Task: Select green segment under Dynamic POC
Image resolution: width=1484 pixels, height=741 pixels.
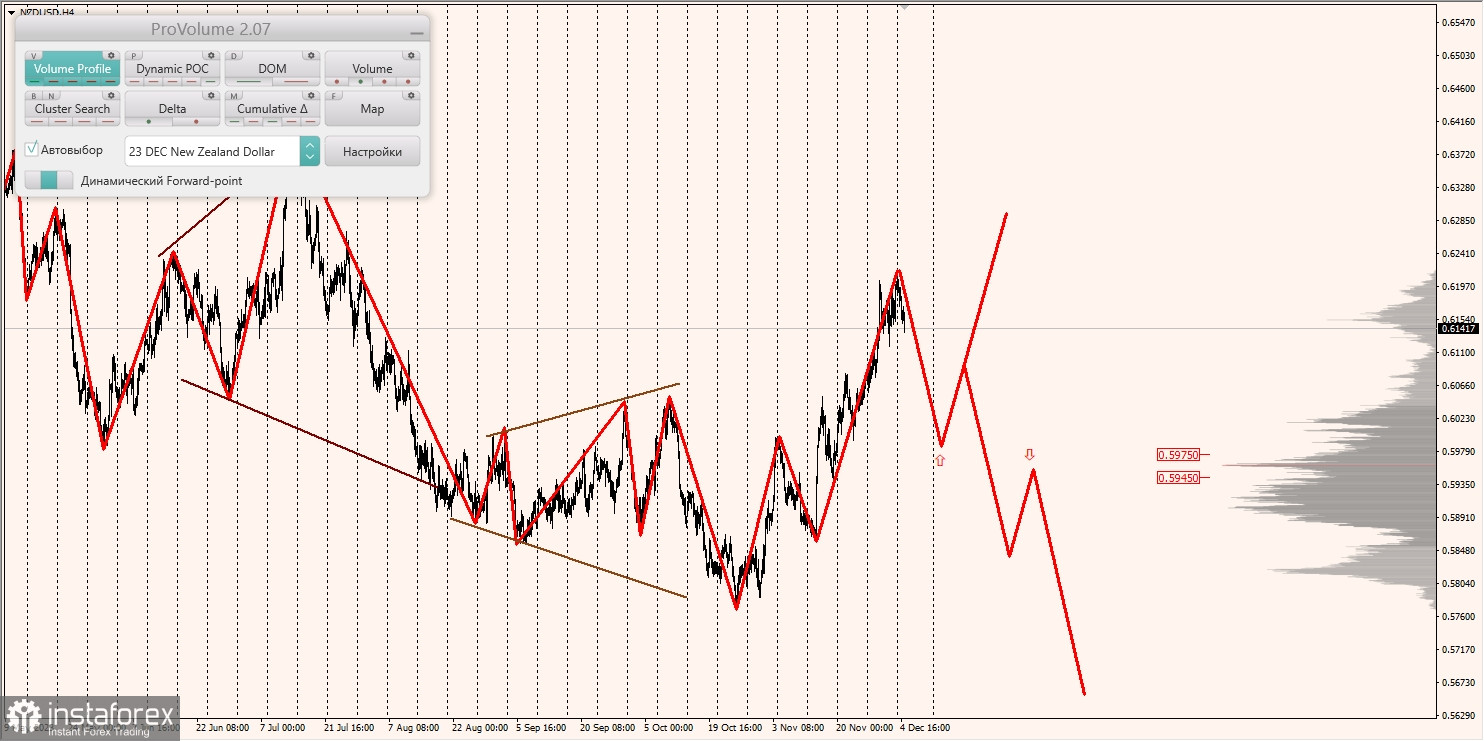Action: [210, 81]
